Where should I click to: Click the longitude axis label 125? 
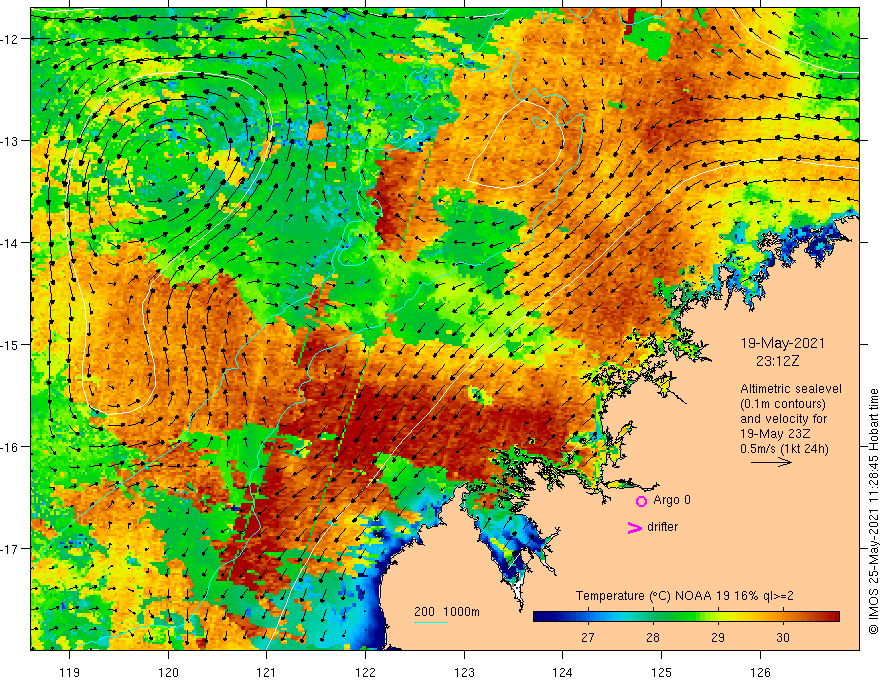coord(662,672)
